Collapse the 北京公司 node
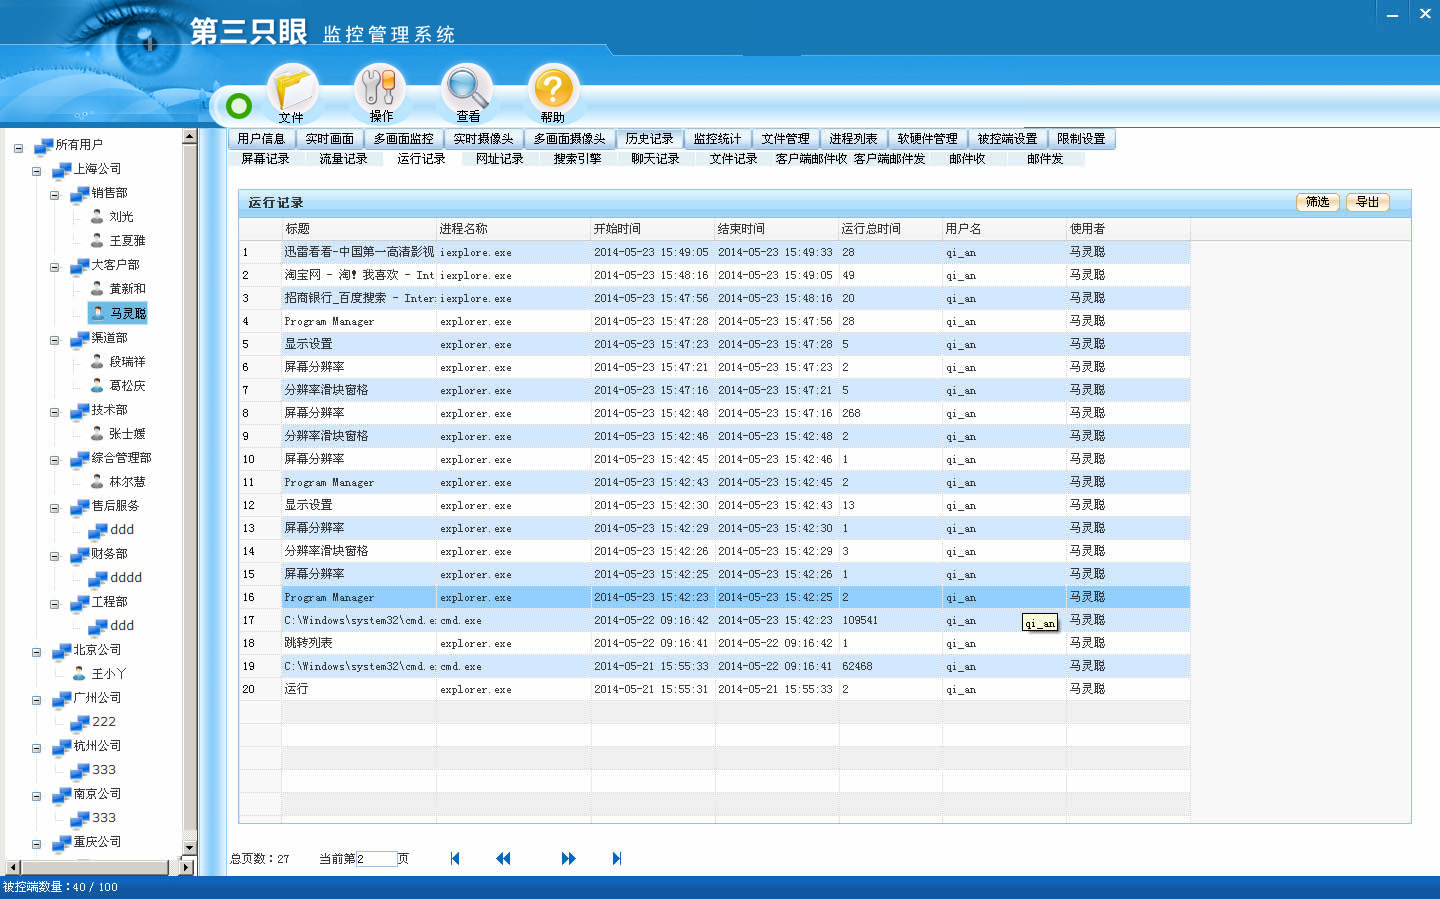Viewport: 1440px width, 899px height. coord(36,653)
